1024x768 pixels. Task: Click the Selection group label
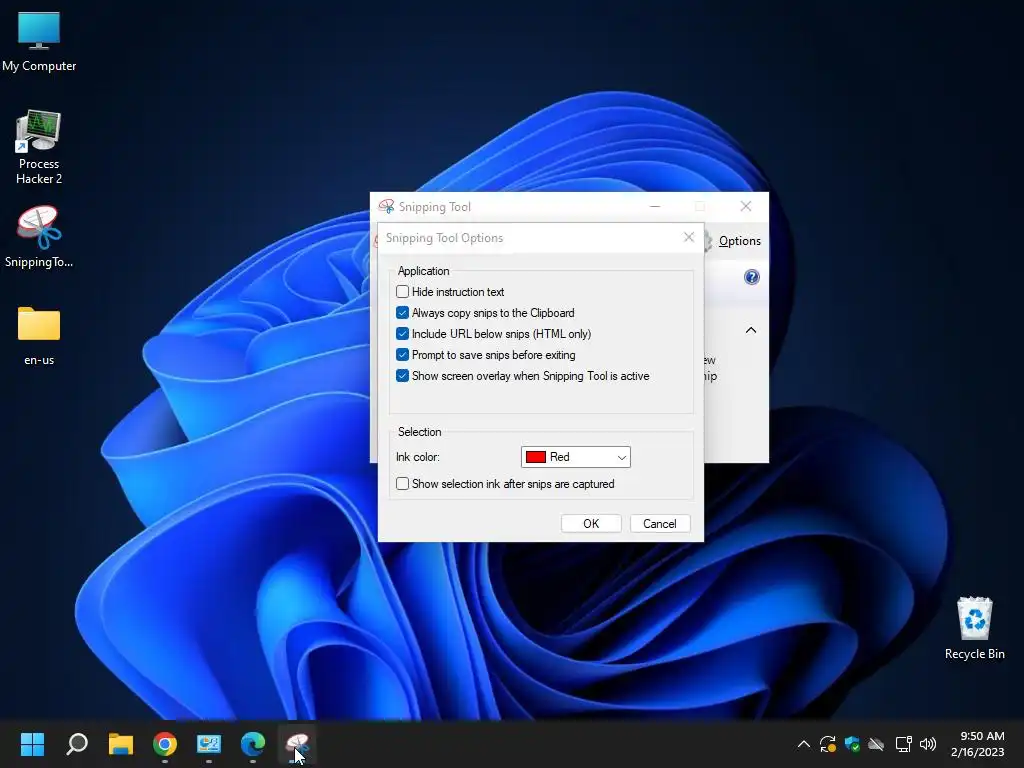[x=419, y=432]
